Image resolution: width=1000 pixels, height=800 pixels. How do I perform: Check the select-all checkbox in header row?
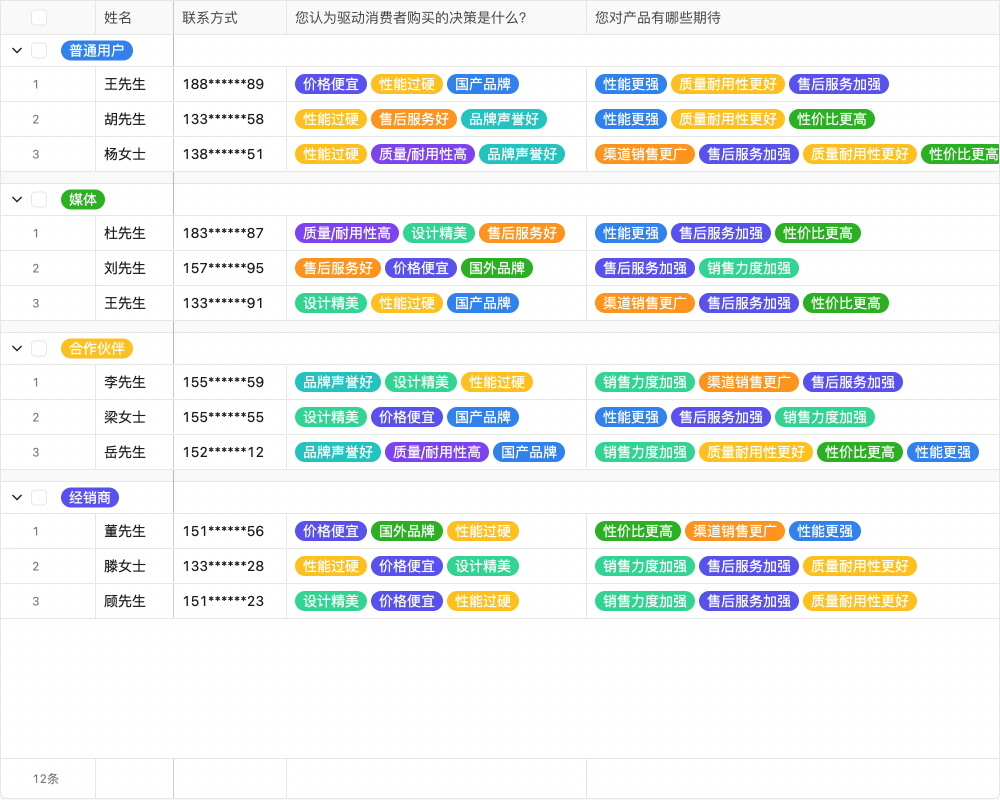click(38, 17)
